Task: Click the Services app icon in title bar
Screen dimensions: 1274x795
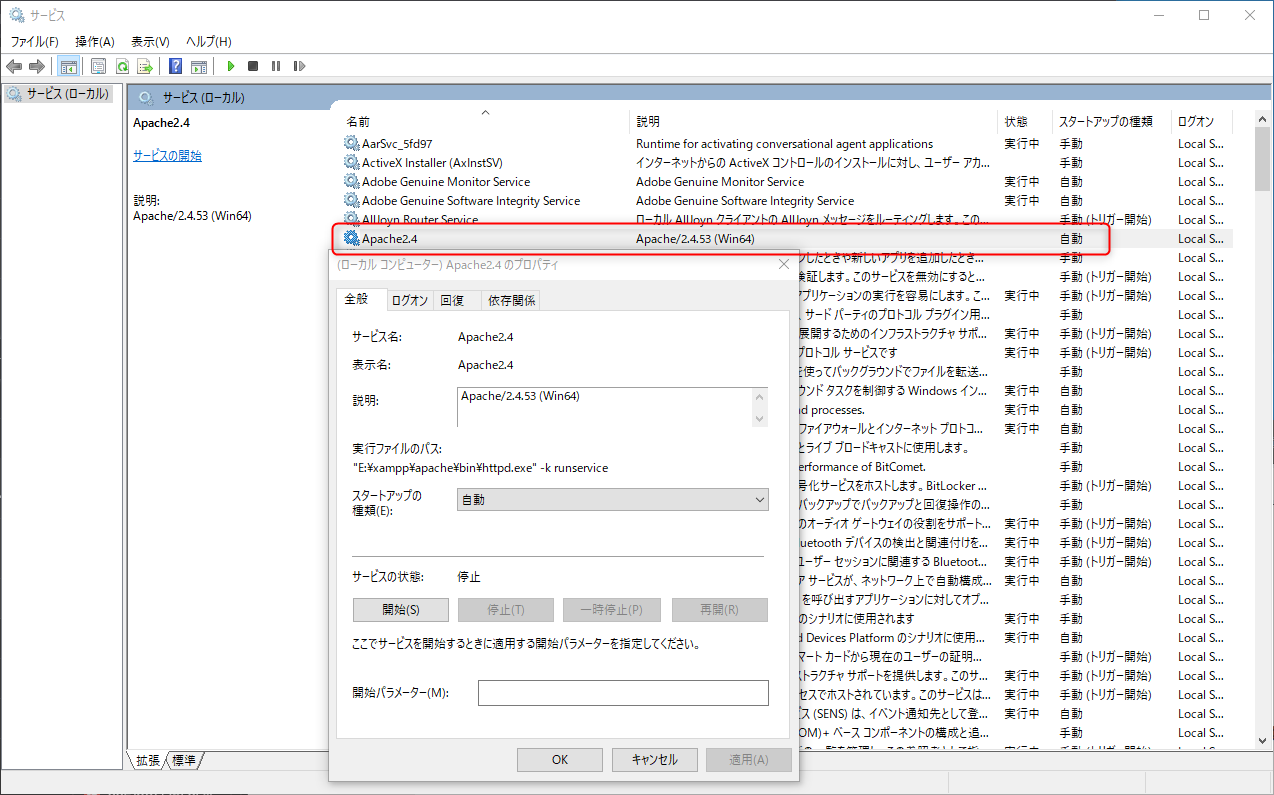Action: (x=17, y=15)
